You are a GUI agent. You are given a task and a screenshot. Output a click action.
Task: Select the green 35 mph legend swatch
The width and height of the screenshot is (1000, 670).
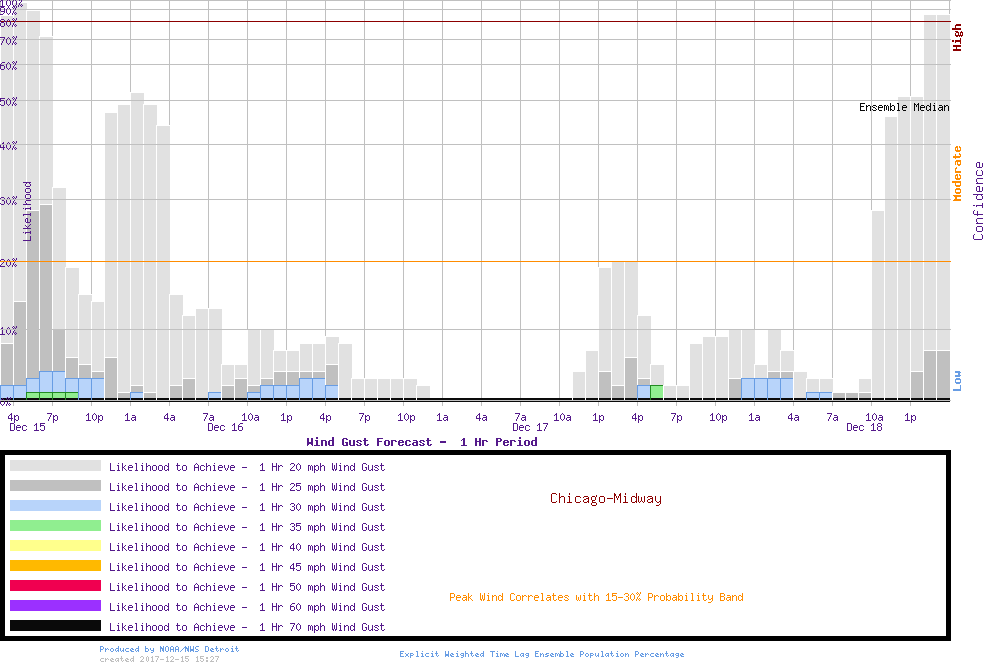click(55, 526)
